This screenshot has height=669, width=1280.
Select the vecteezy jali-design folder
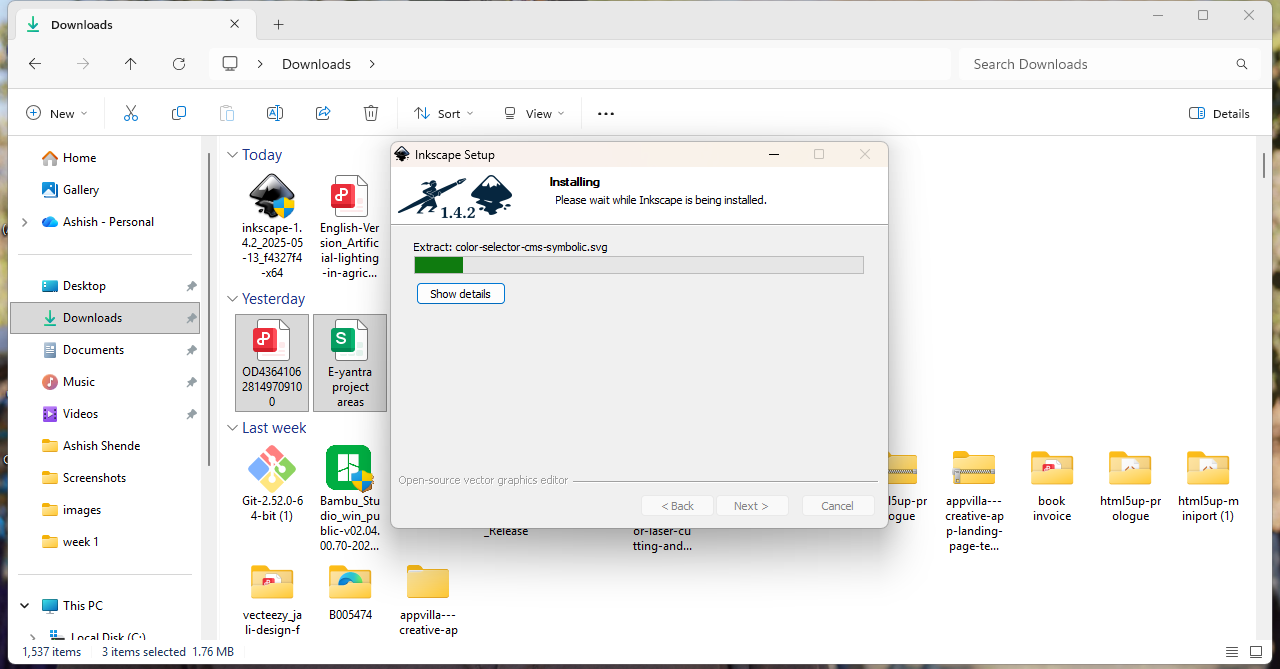point(271,600)
